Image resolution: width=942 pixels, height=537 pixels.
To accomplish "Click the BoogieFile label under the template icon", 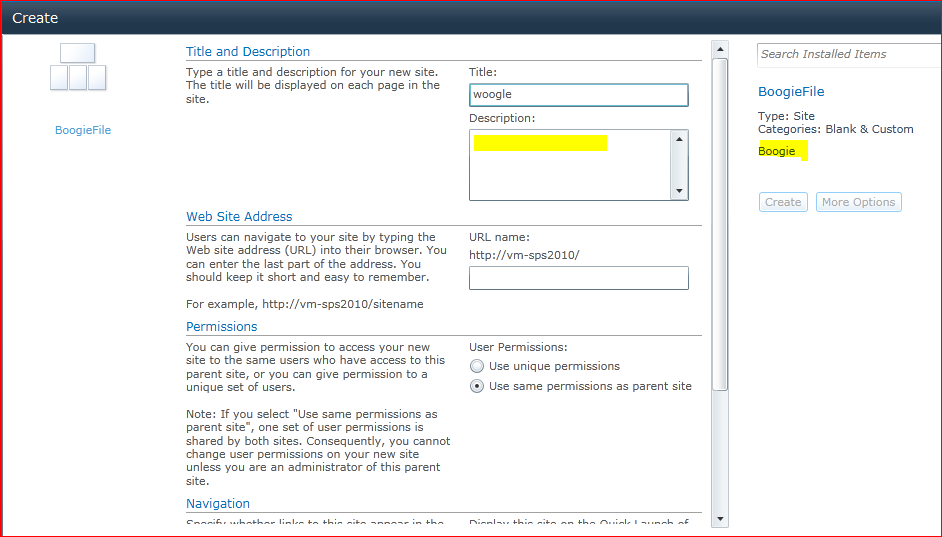I will (x=83, y=130).
